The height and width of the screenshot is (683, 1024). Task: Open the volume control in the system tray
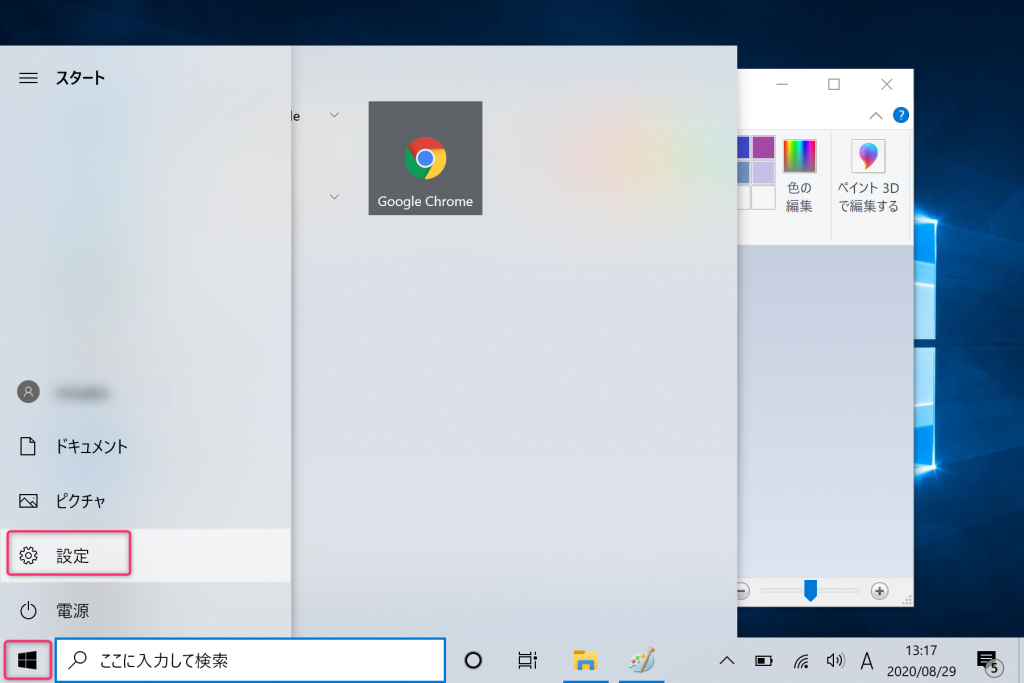tap(835, 661)
